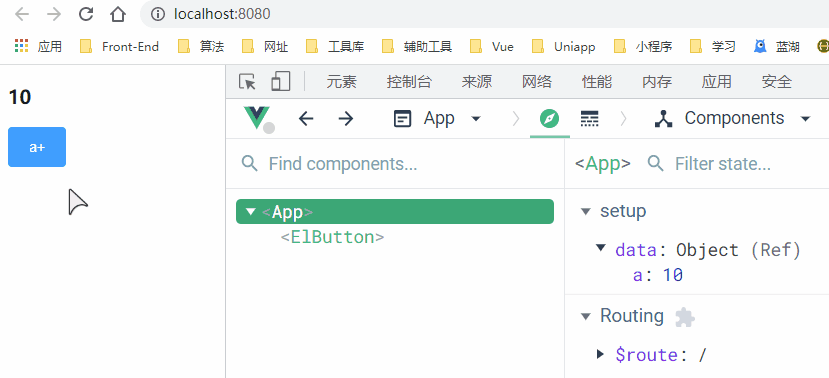The height and width of the screenshot is (378, 829).
Task: Open the App selector dropdown
Action: [437, 118]
